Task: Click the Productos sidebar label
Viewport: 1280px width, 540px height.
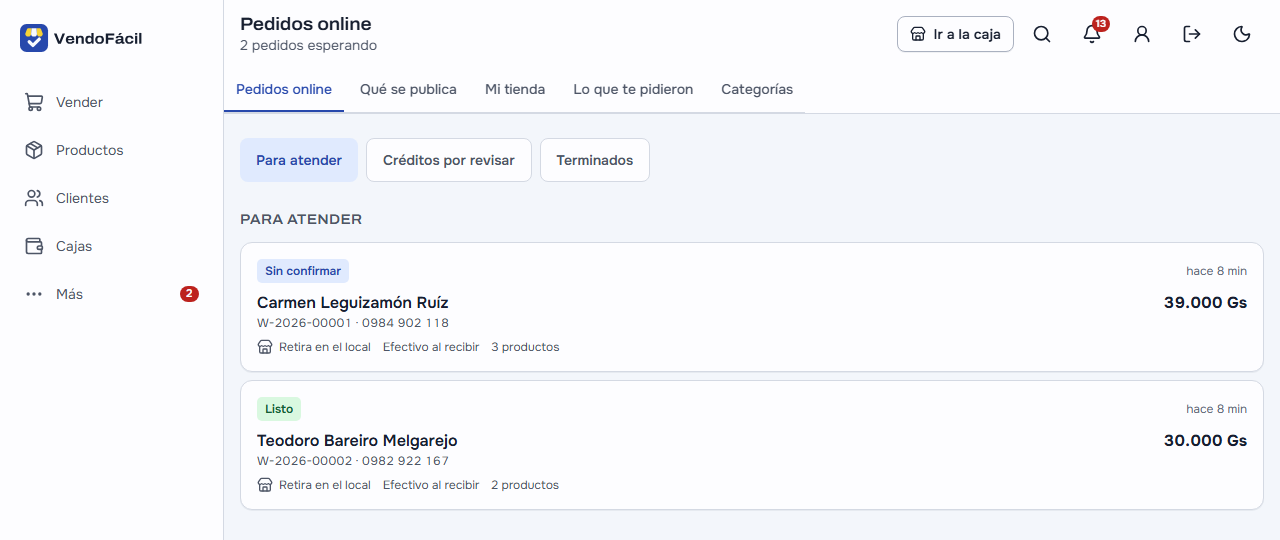Action: tap(90, 150)
